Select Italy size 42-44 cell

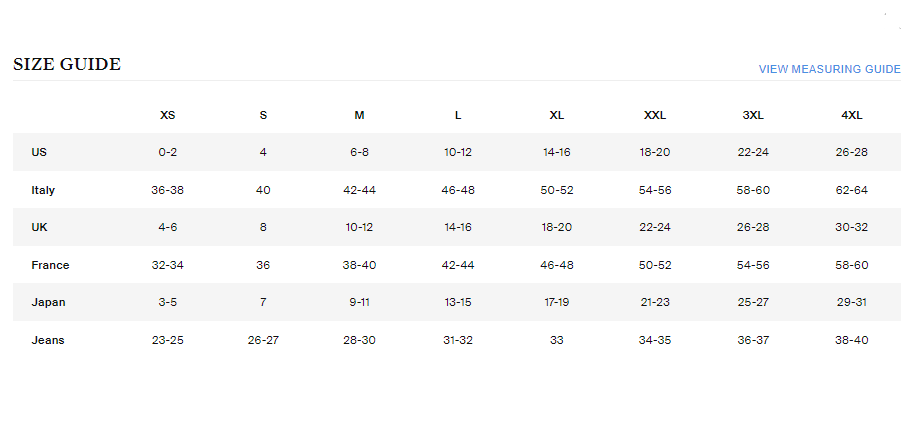click(x=359, y=190)
